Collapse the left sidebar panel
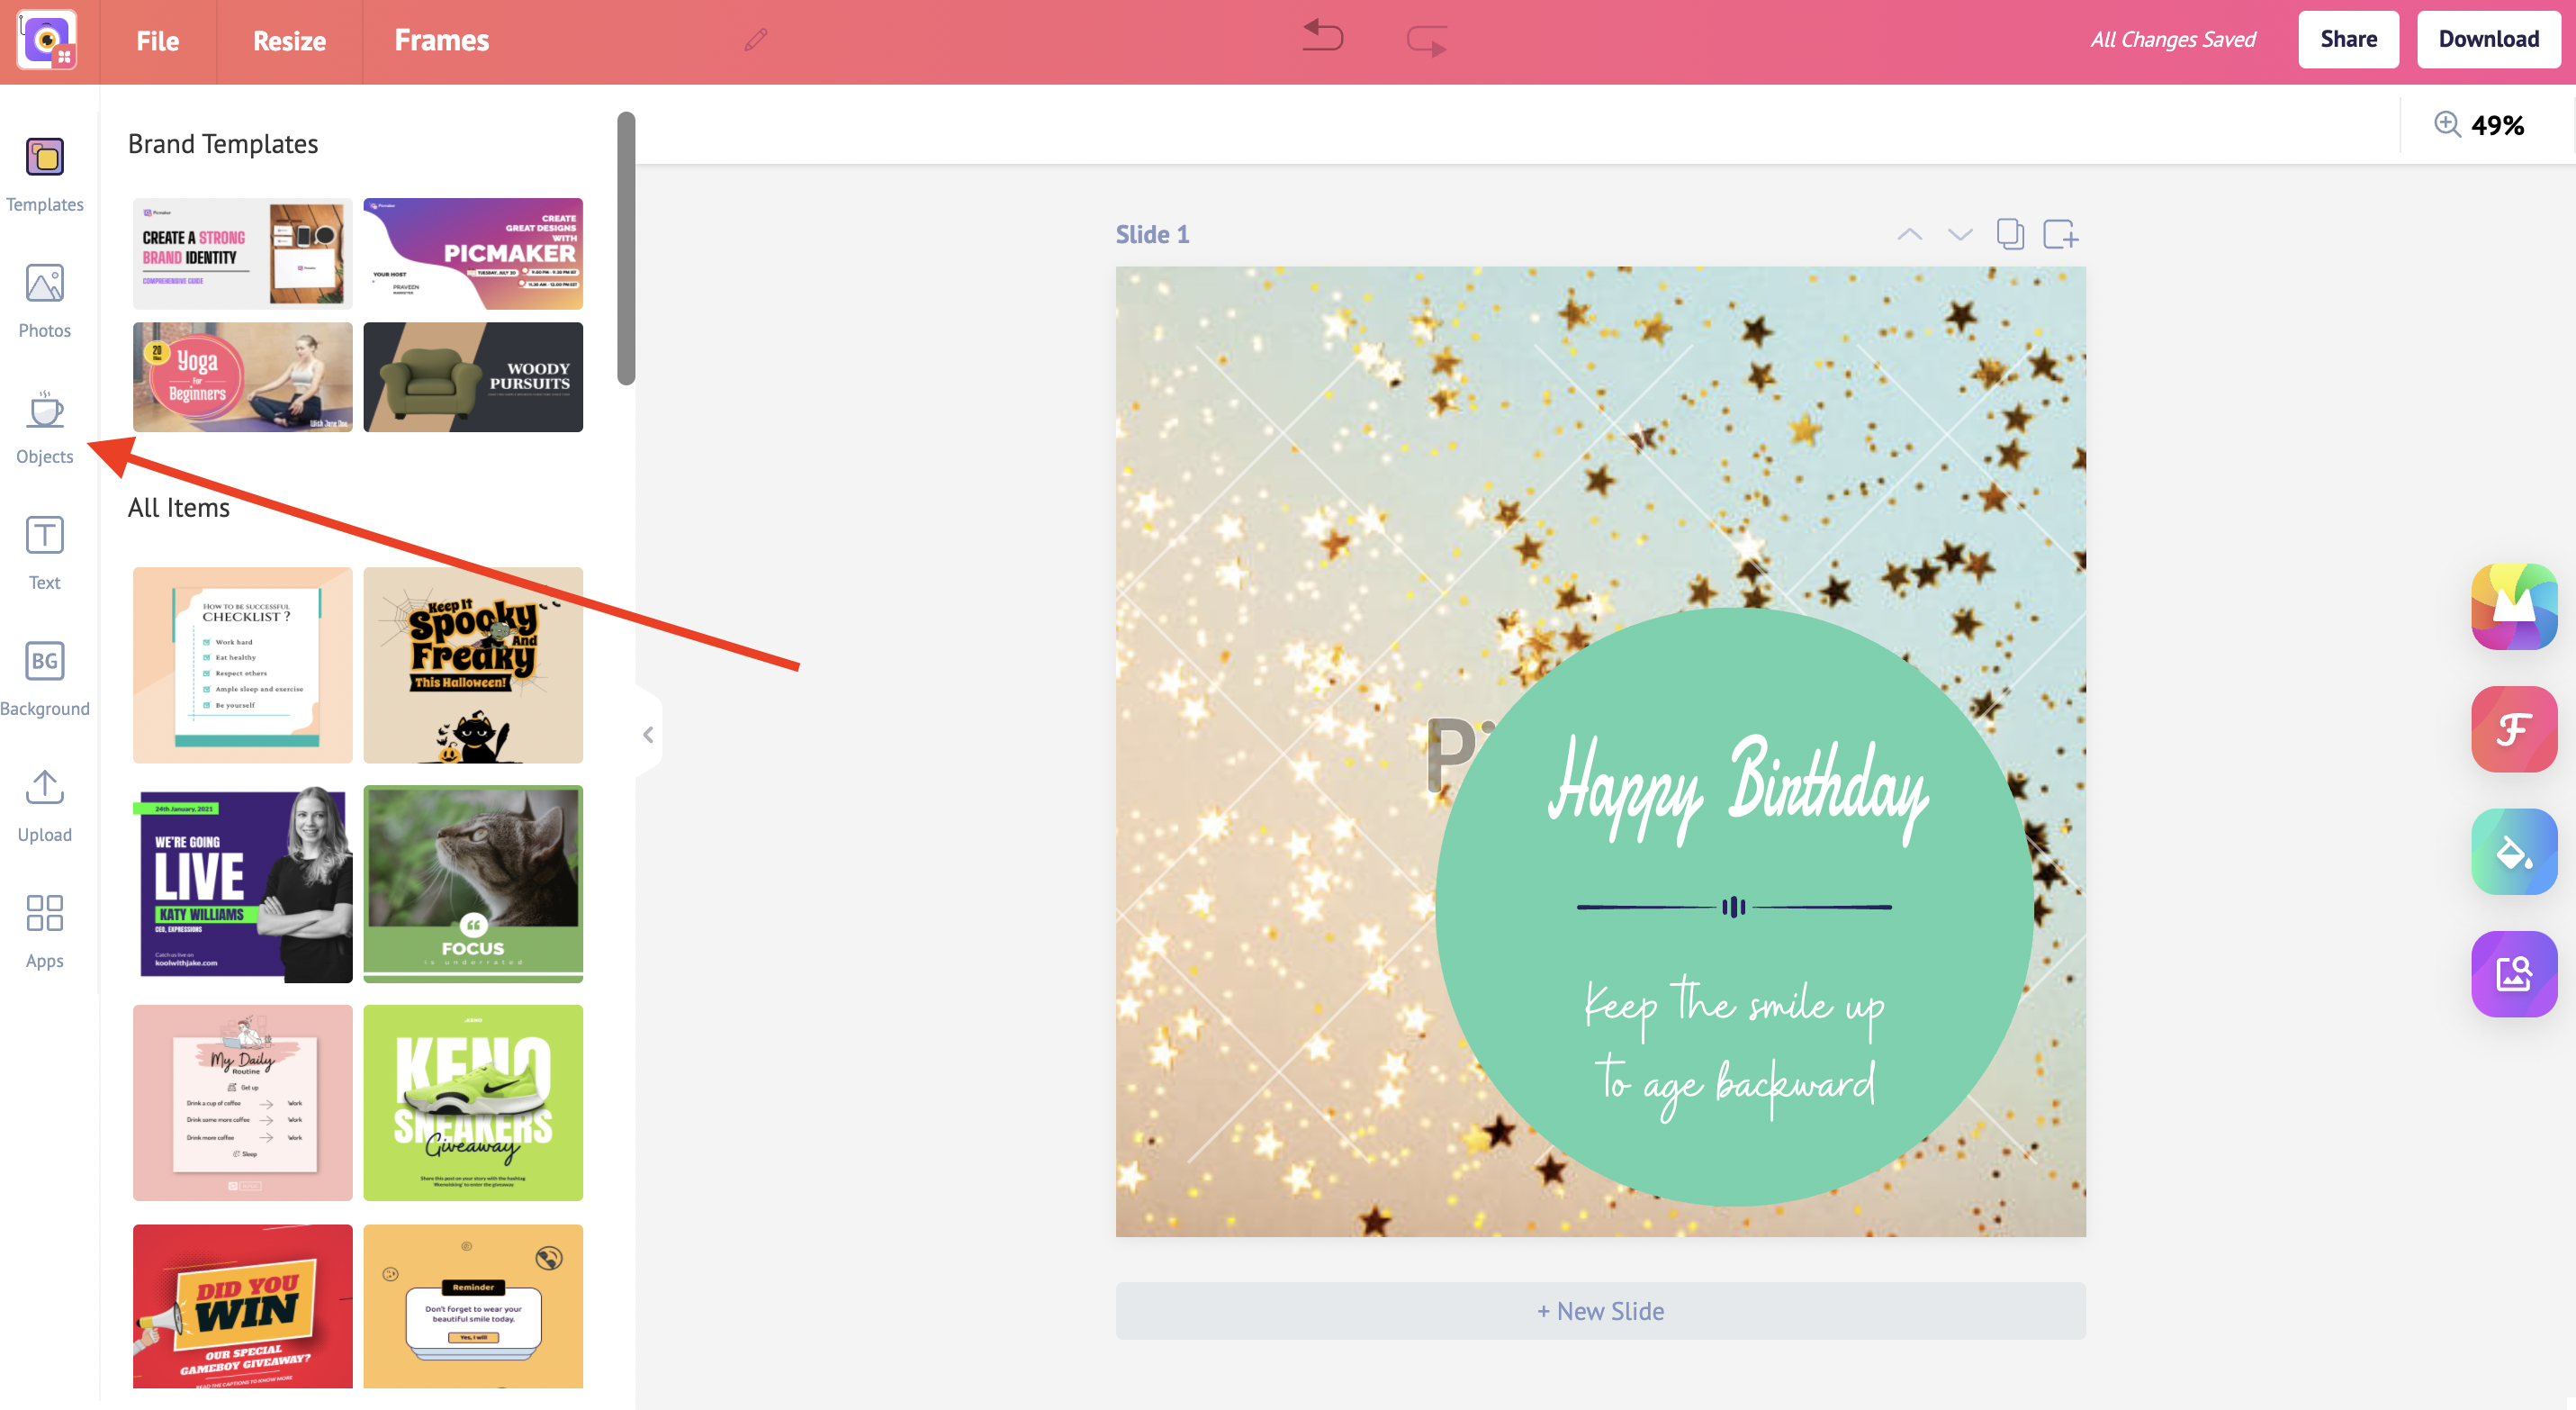Screen dimensions: 2576x1410 [647, 735]
